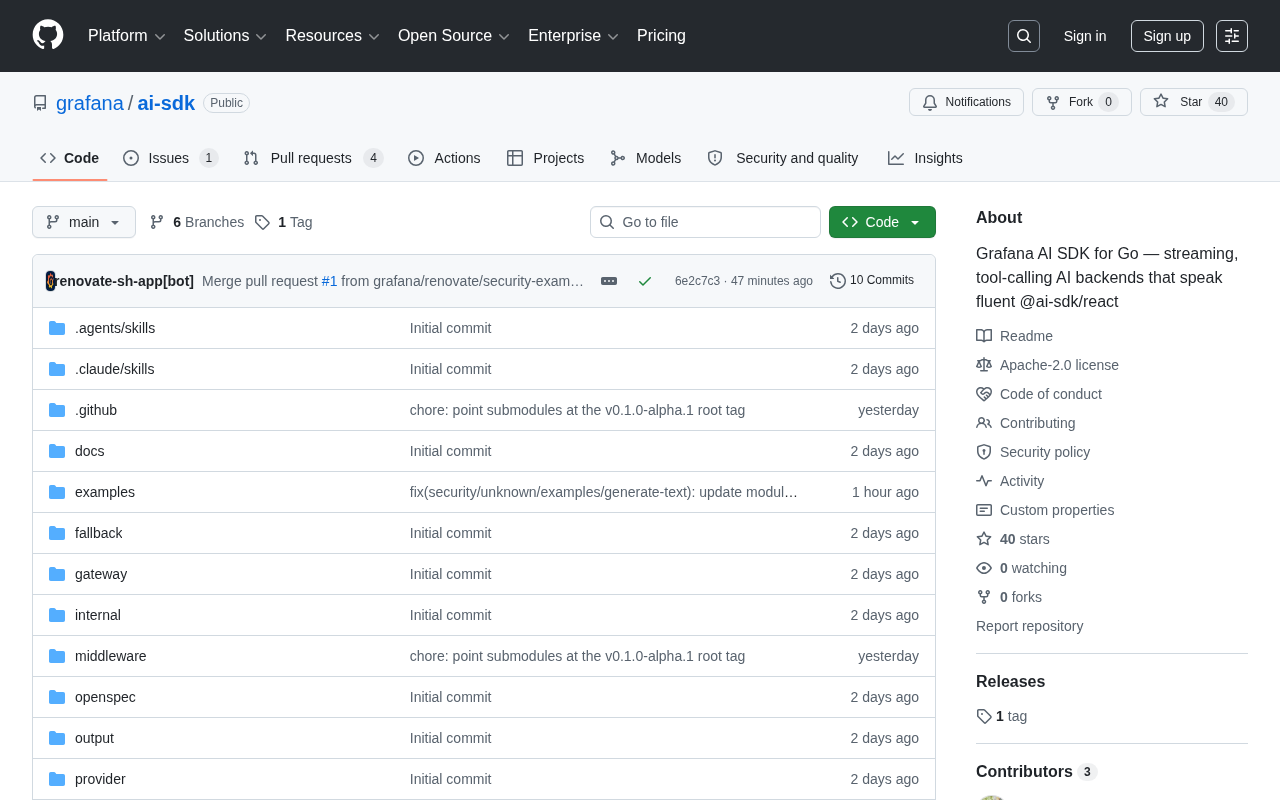Click the book icon beside Readme
The width and height of the screenshot is (1280, 800).
(984, 336)
